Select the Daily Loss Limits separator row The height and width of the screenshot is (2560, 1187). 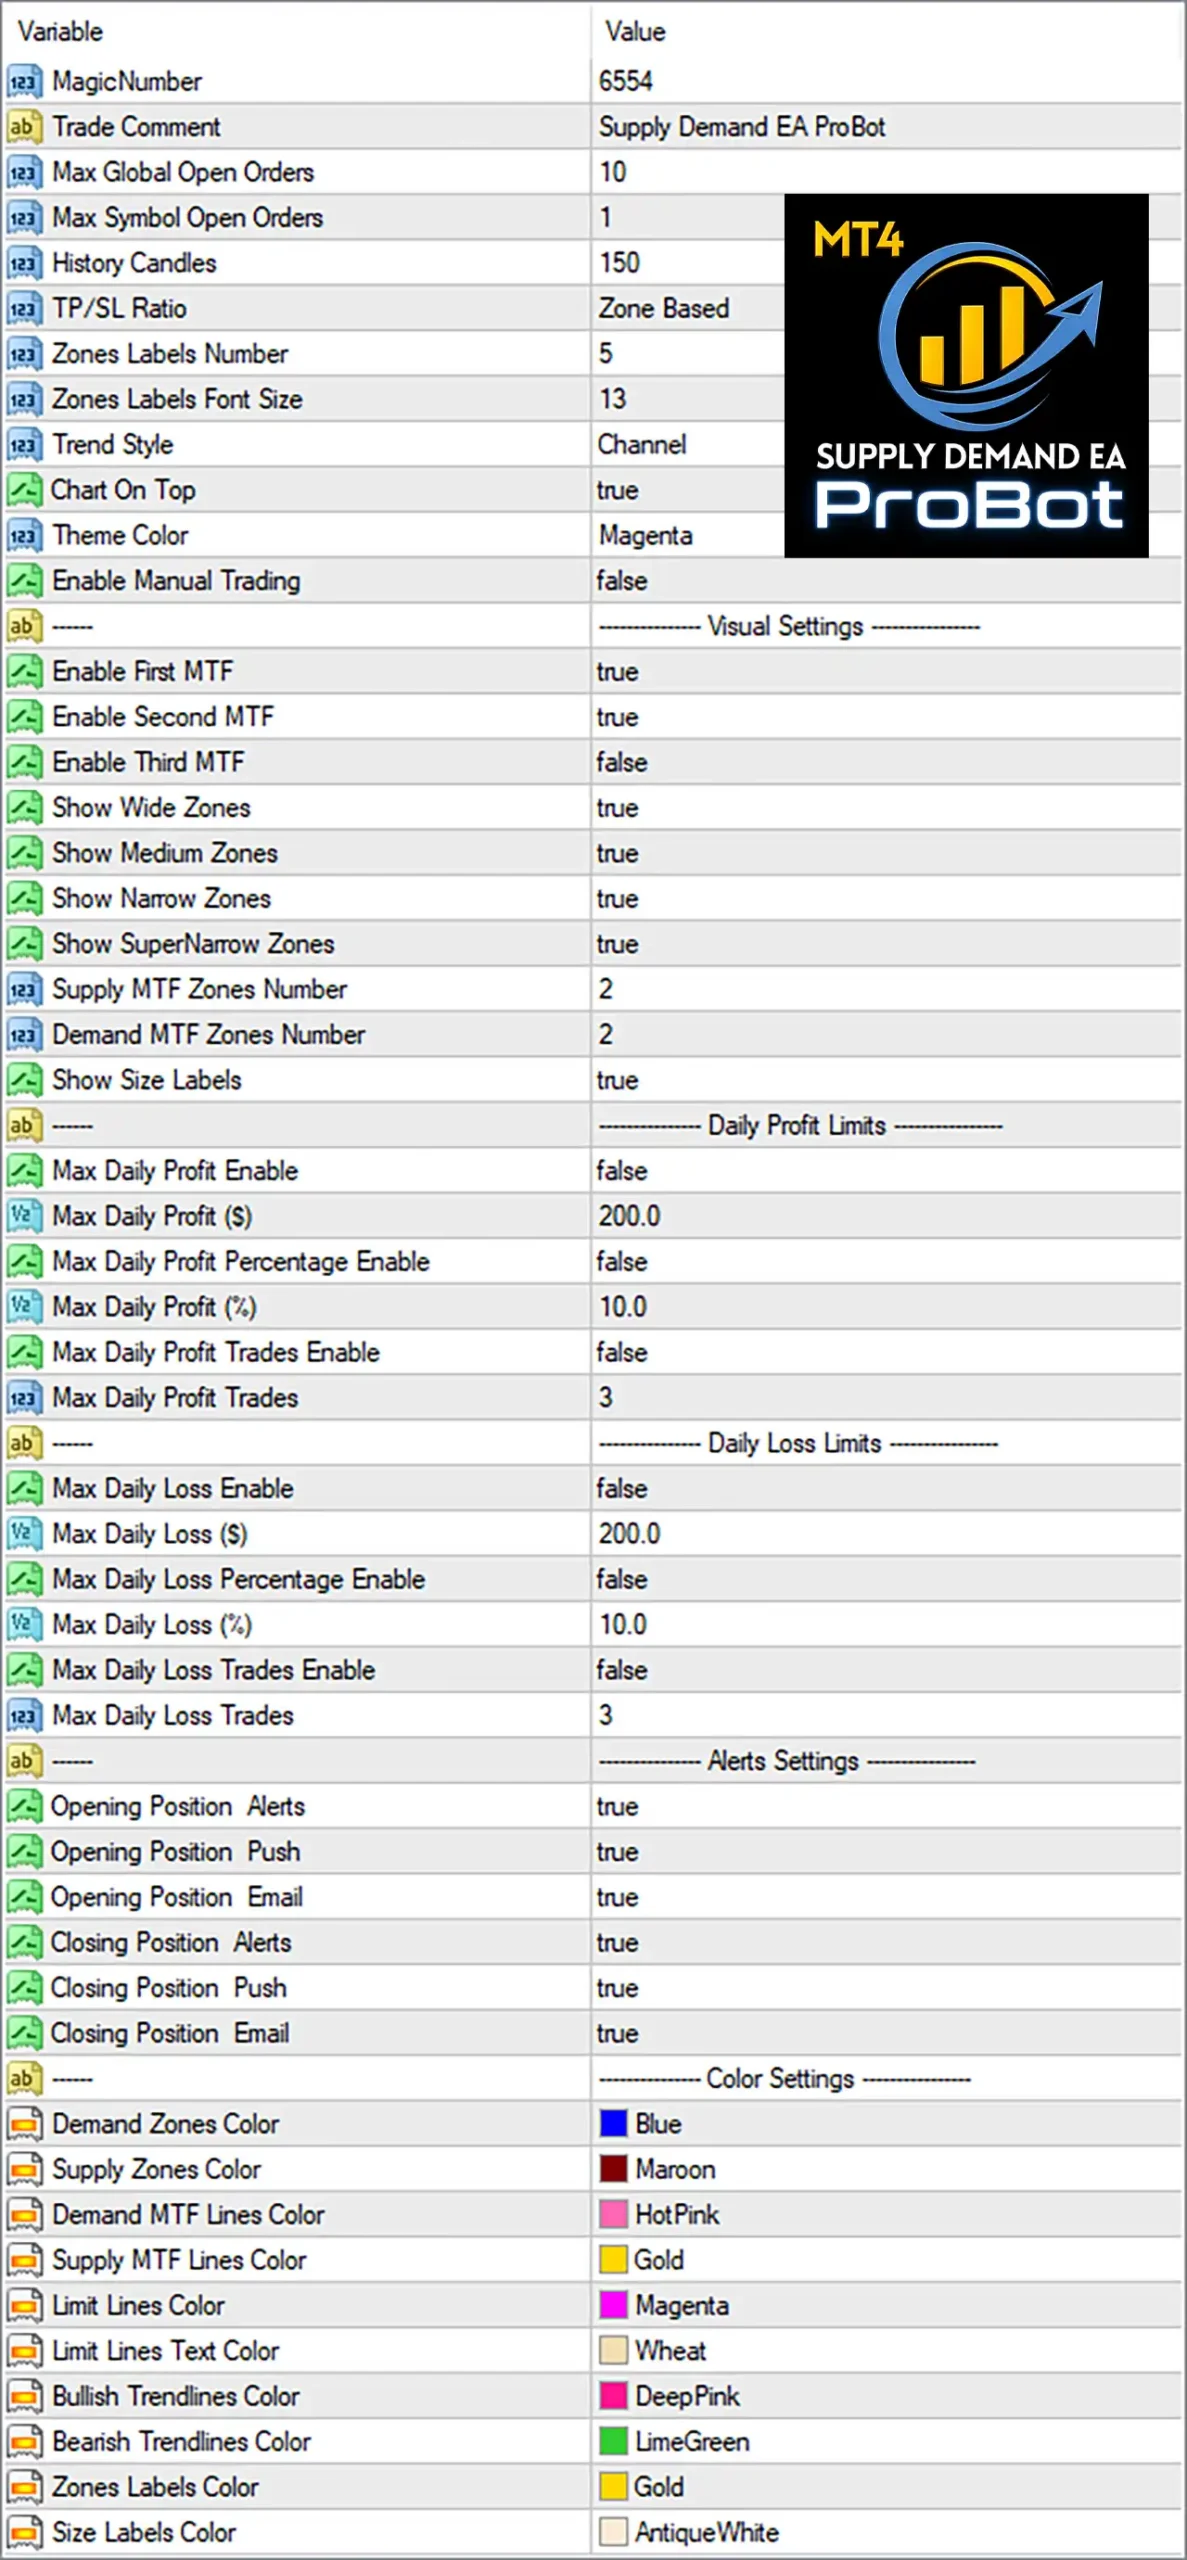tap(592, 1443)
